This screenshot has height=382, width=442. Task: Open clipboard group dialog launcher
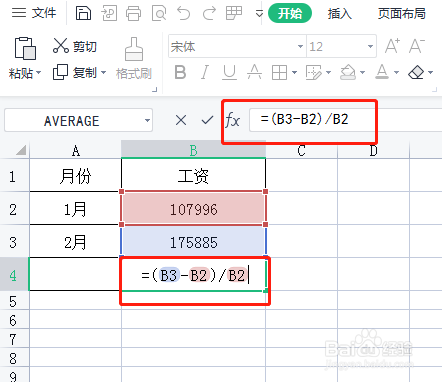[154, 89]
